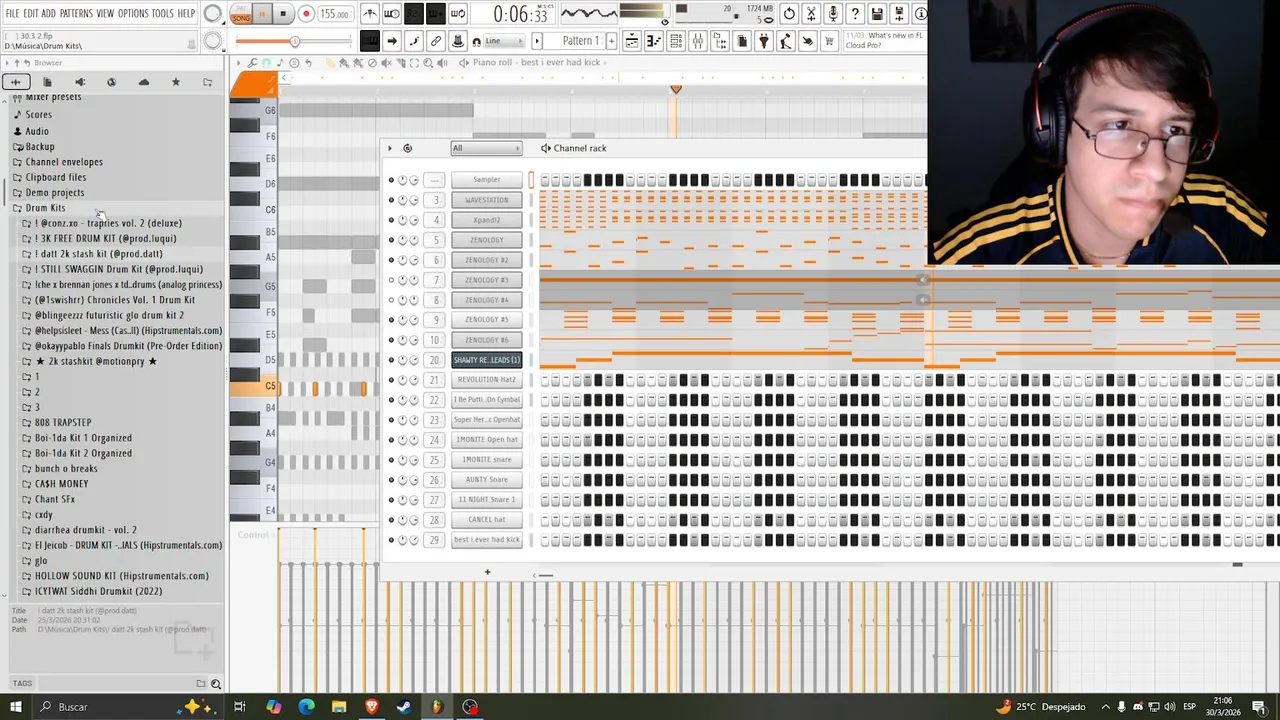The image size is (1280, 720).
Task: Open the 'Line' snap selector dropdown
Action: coord(503,41)
